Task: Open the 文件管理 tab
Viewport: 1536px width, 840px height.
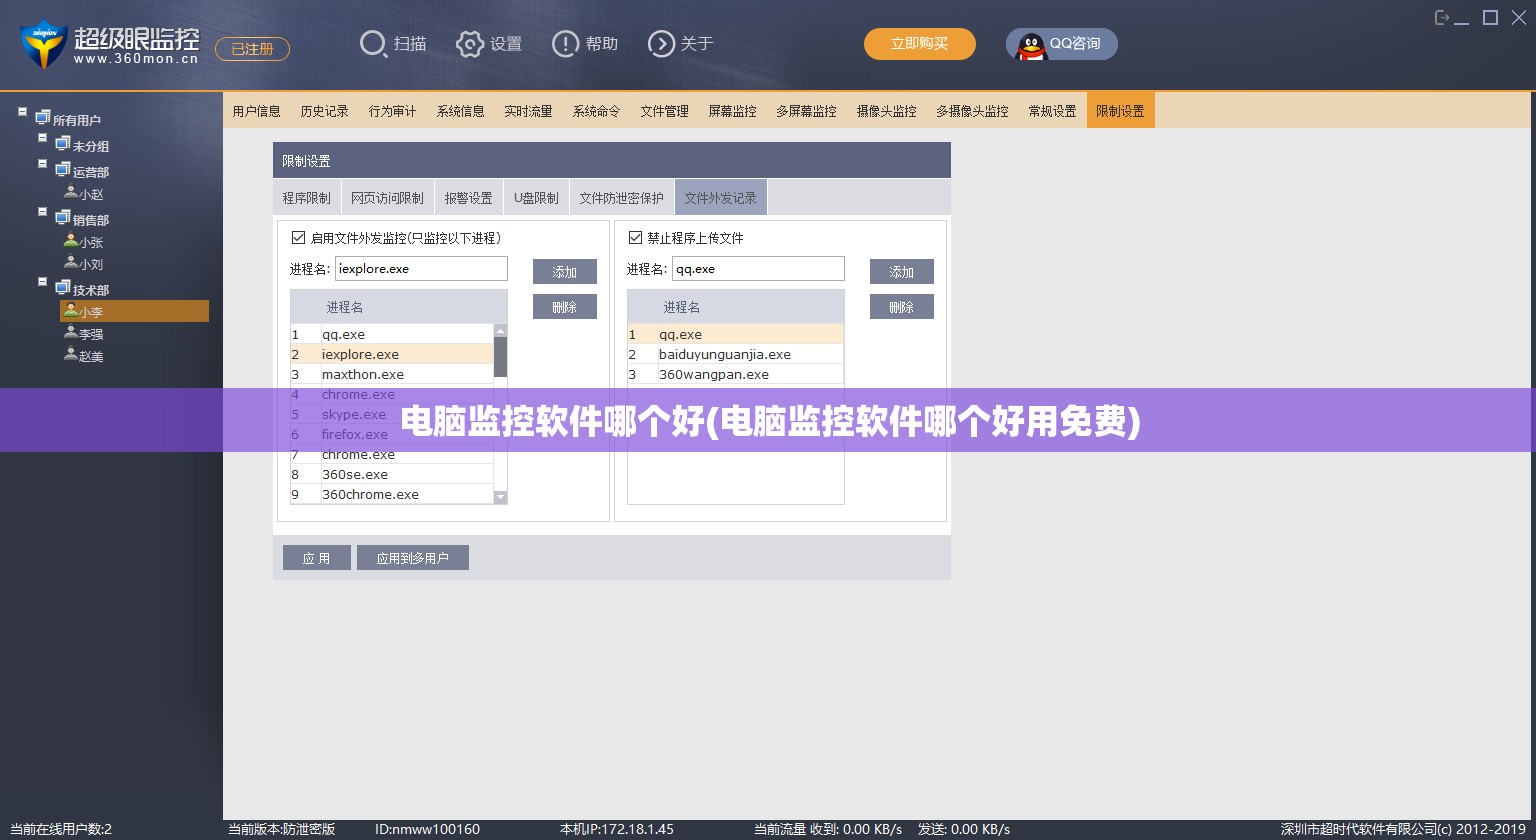Action: coord(665,111)
